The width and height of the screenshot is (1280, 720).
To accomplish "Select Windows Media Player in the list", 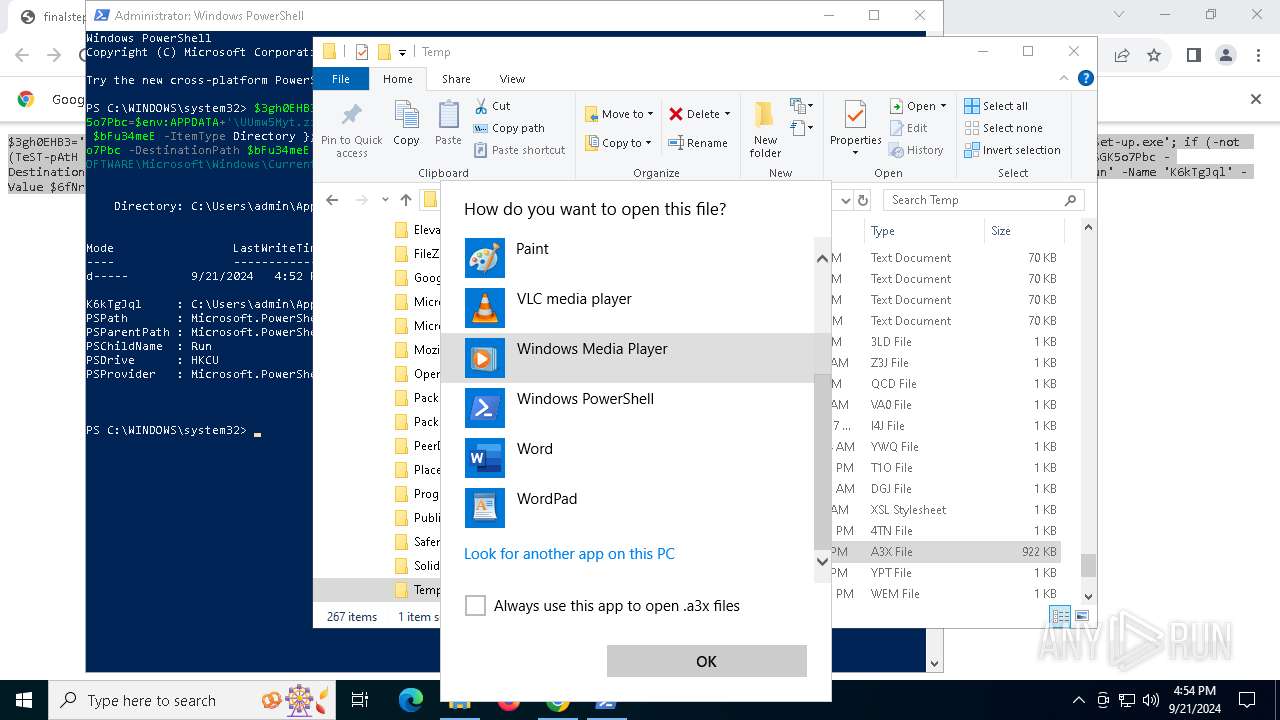I will click(x=628, y=358).
